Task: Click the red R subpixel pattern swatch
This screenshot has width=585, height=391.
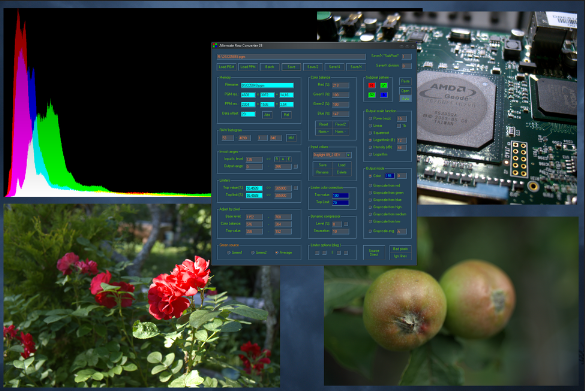Action: [372, 85]
